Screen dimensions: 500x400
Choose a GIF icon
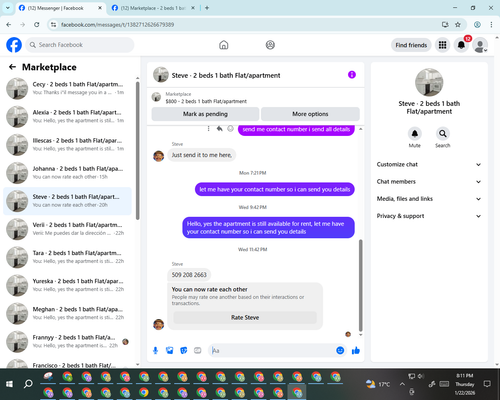198,350
